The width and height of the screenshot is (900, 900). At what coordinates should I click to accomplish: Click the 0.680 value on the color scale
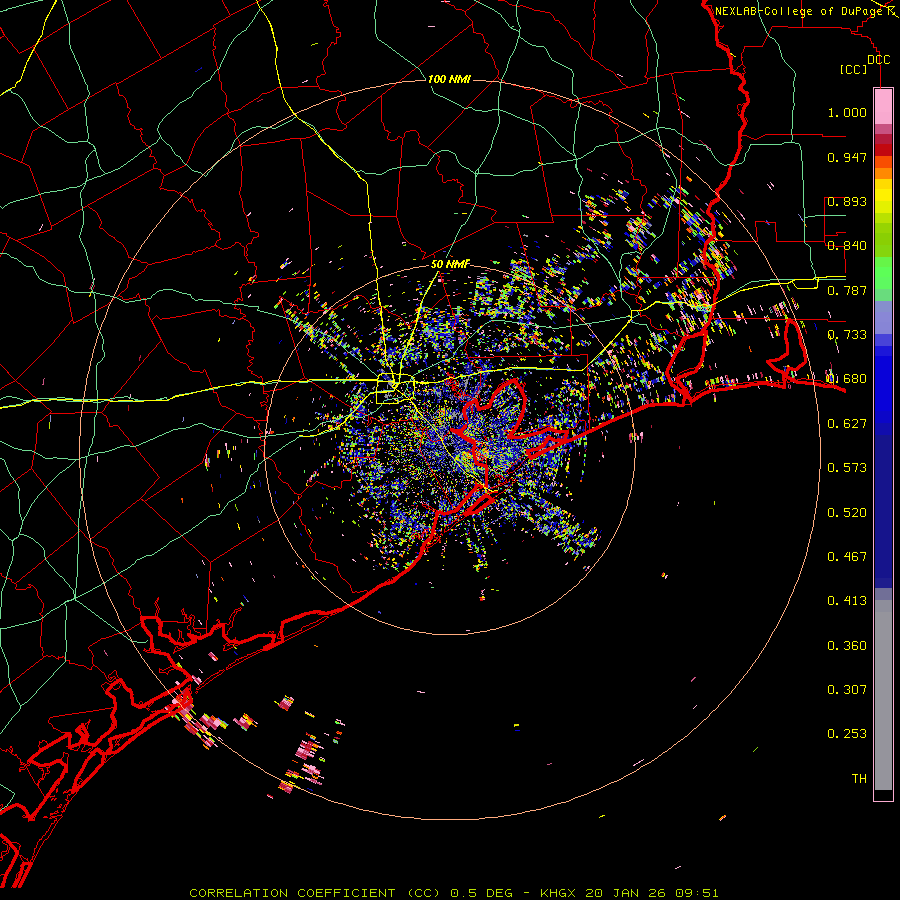[847, 379]
